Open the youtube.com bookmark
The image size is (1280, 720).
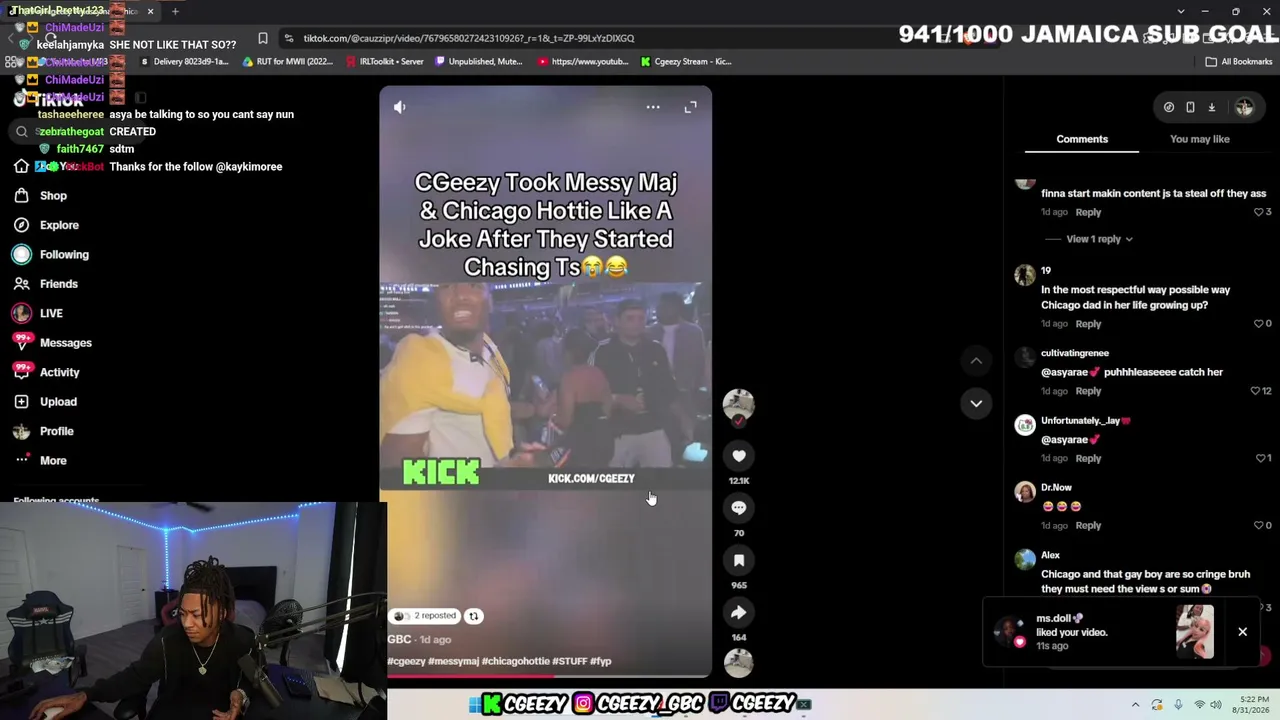point(584,62)
